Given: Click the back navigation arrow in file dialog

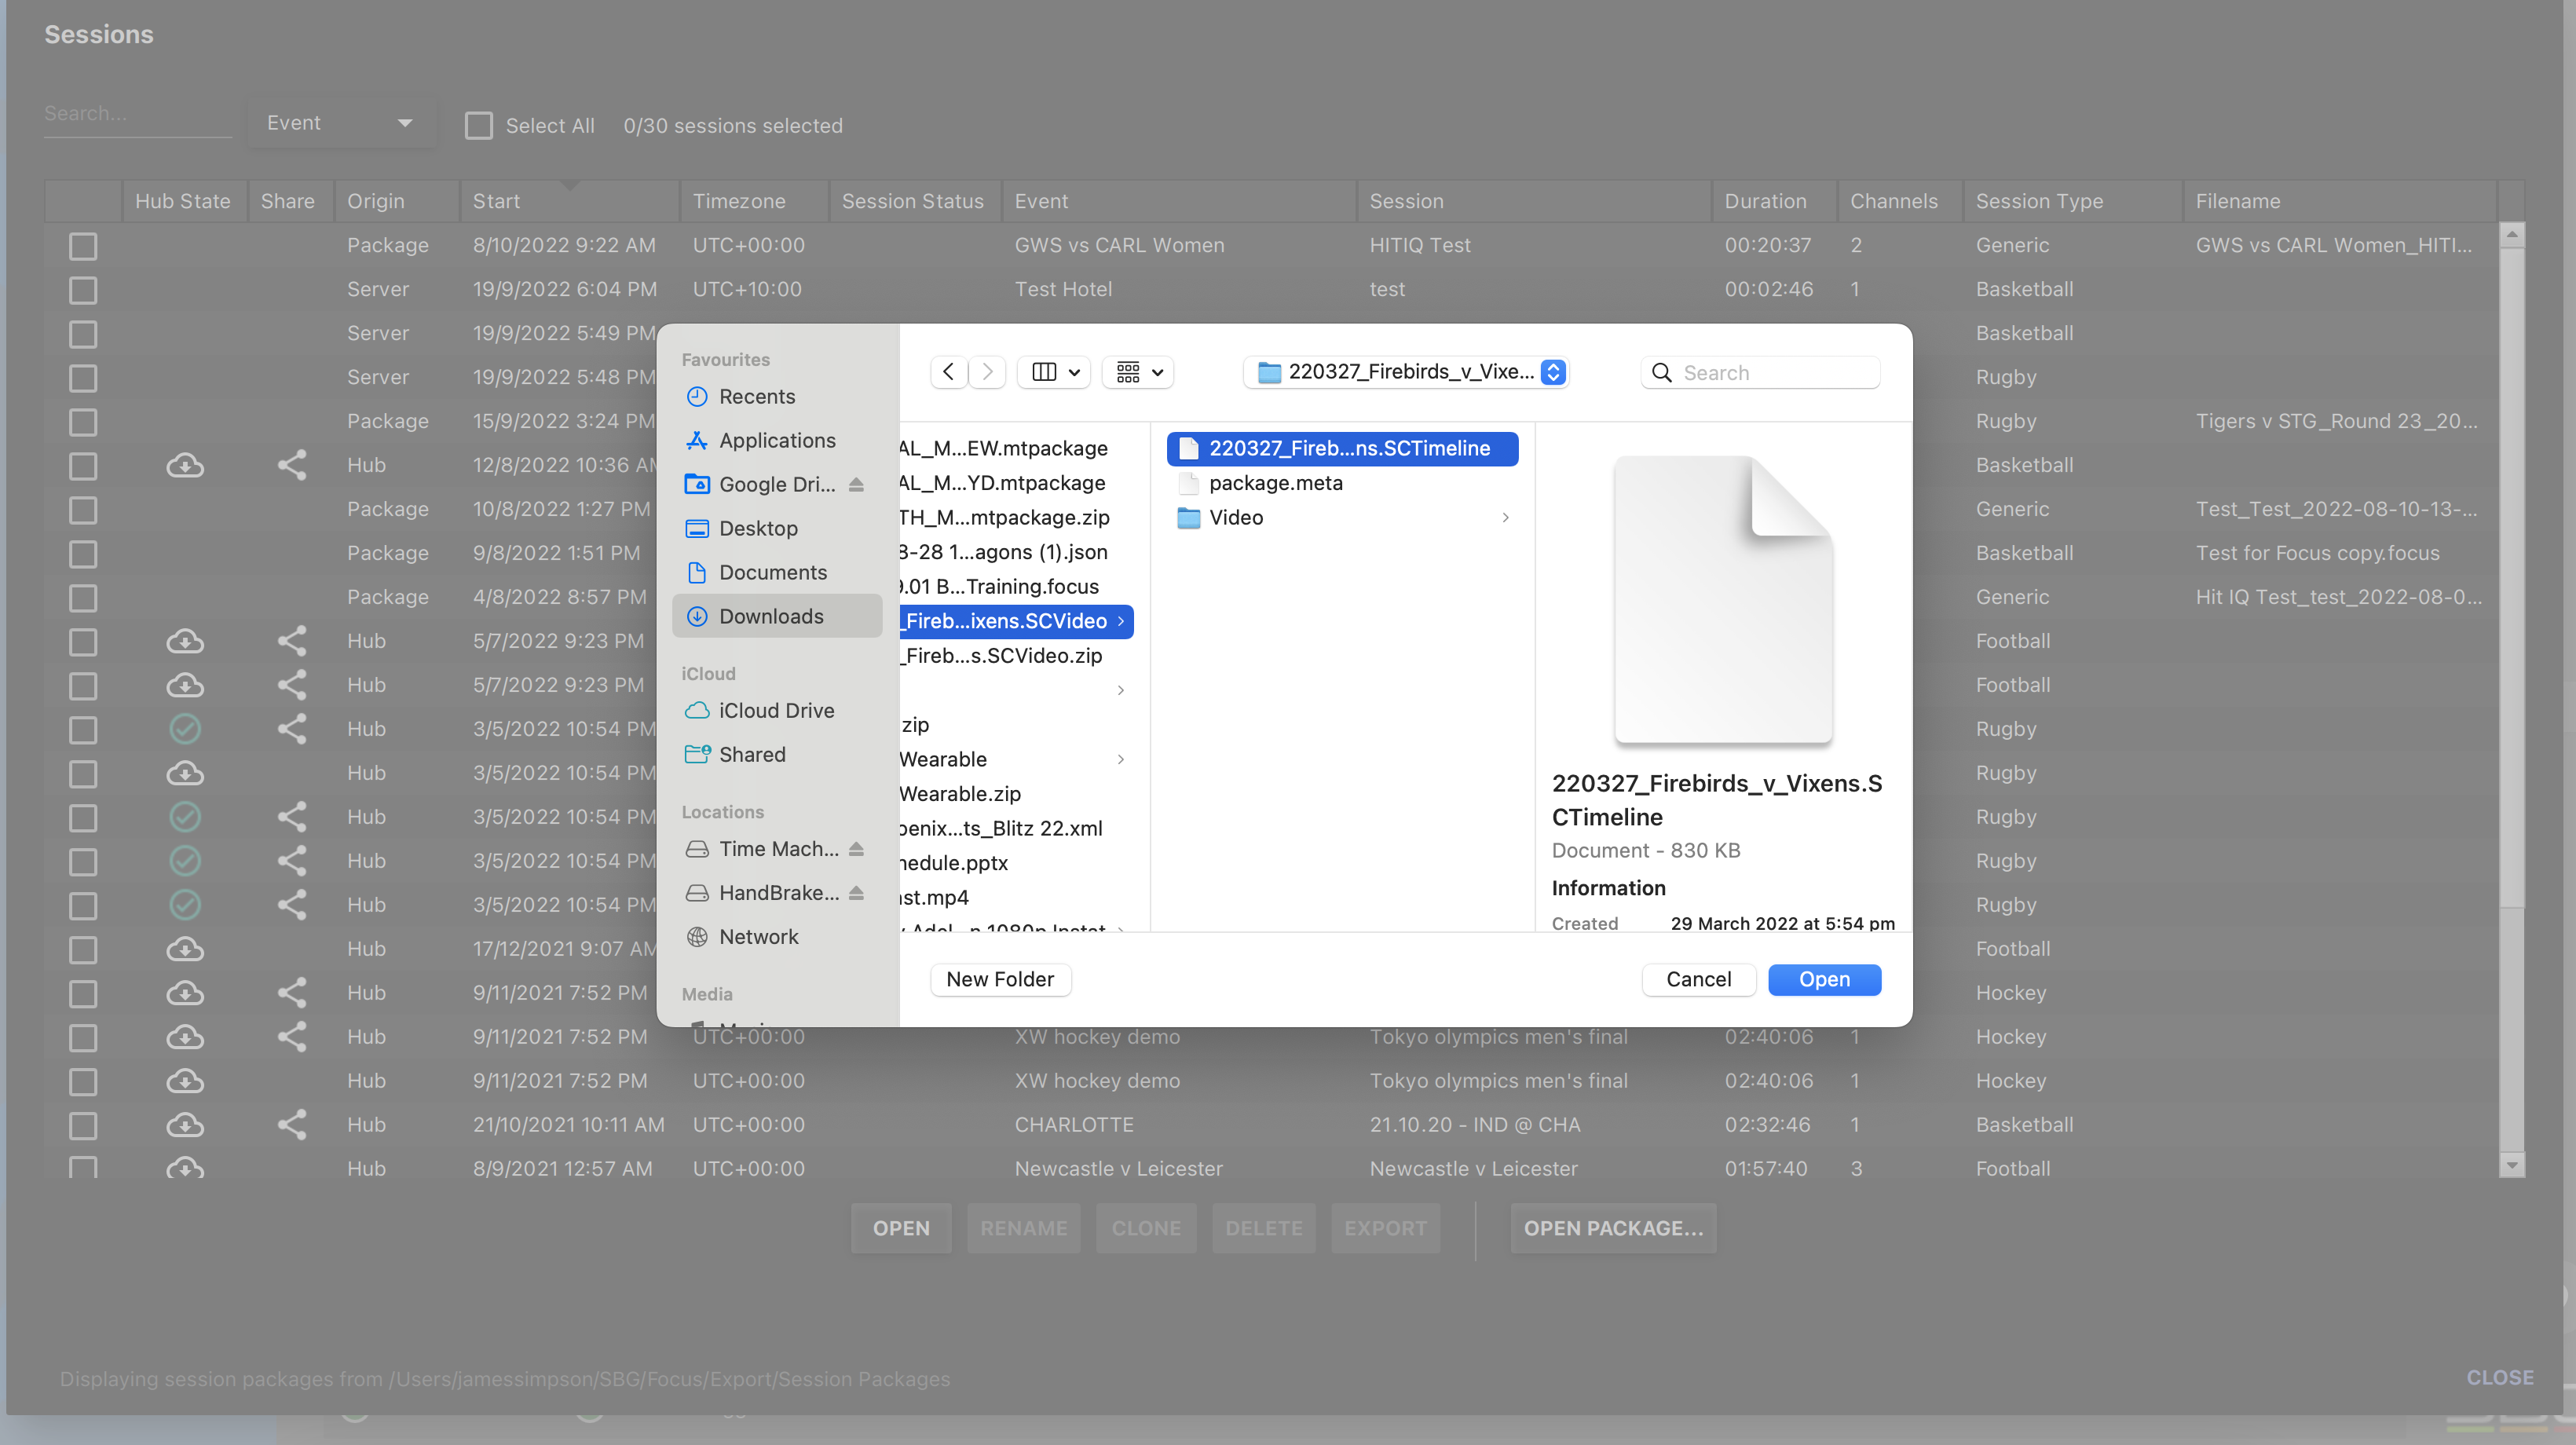Looking at the screenshot, I should point(948,372).
